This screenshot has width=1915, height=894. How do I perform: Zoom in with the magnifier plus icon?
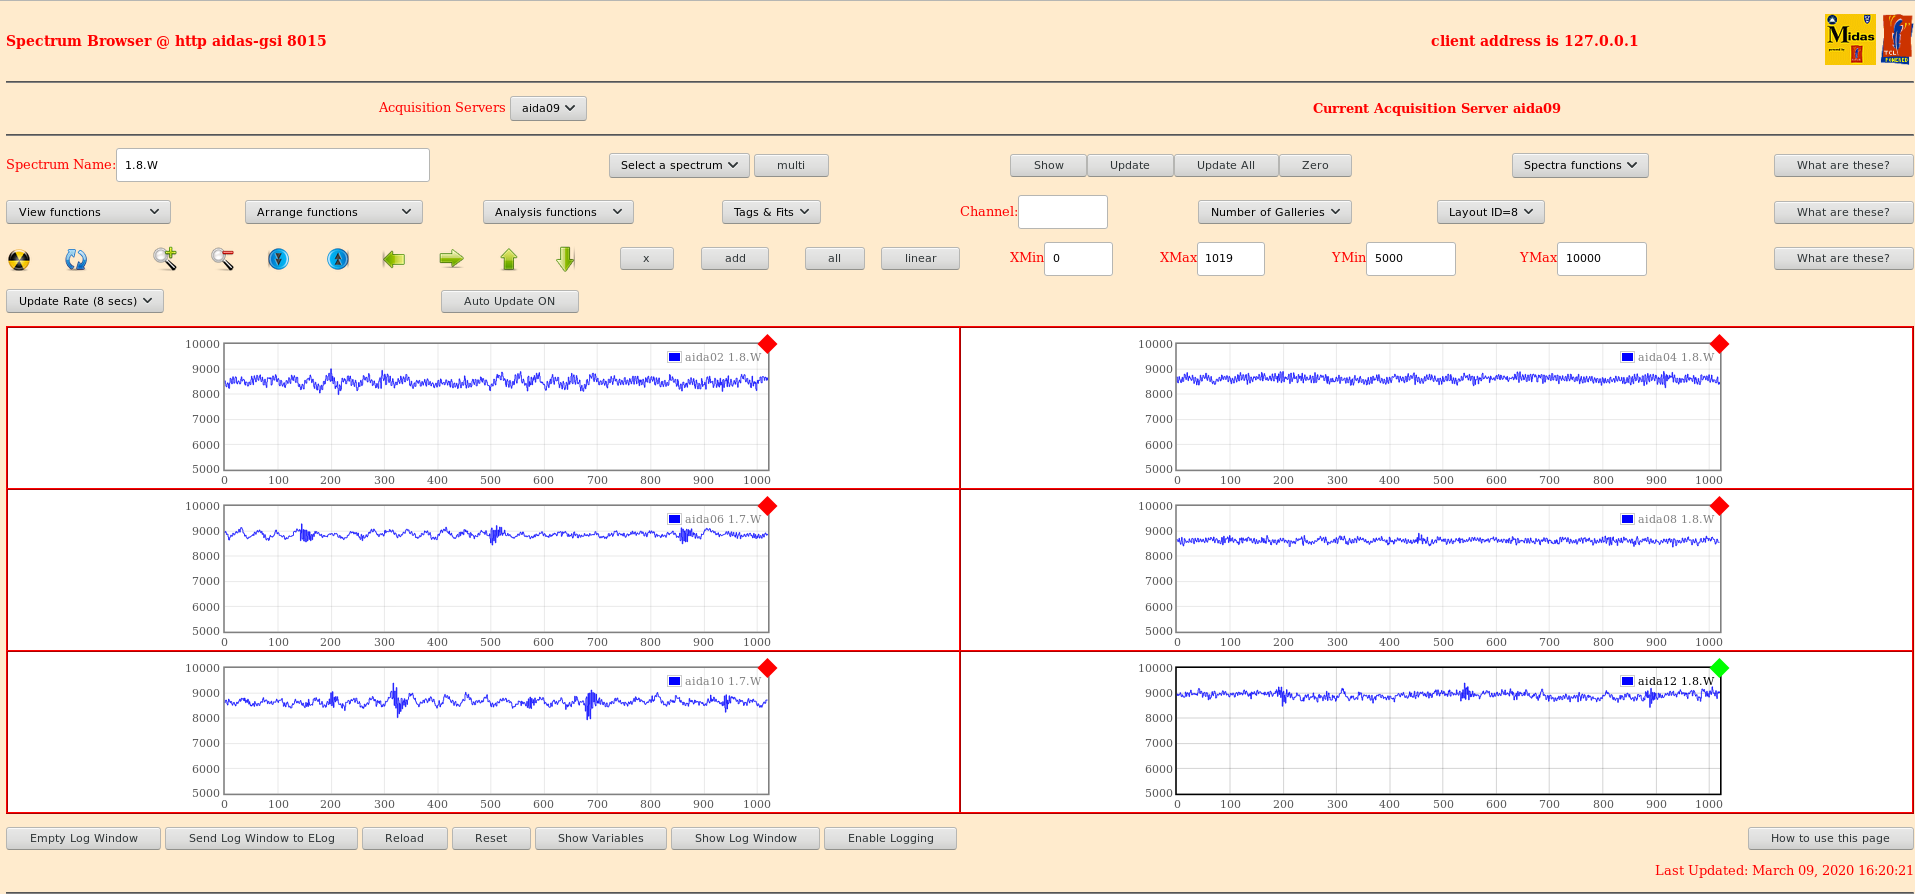coord(165,259)
